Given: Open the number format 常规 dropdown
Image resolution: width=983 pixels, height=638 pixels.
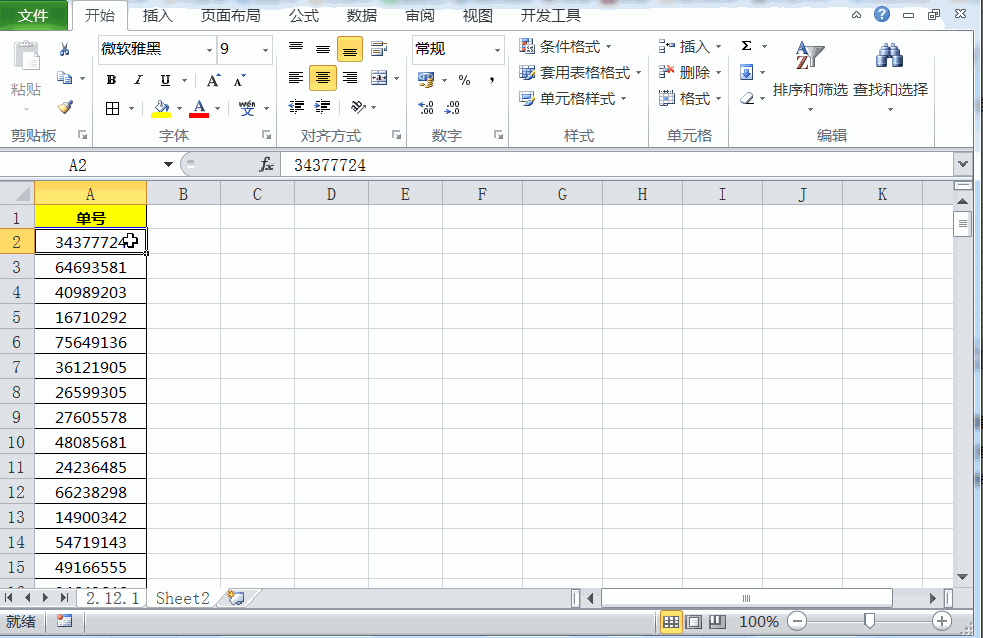Looking at the screenshot, I should point(497,50).
